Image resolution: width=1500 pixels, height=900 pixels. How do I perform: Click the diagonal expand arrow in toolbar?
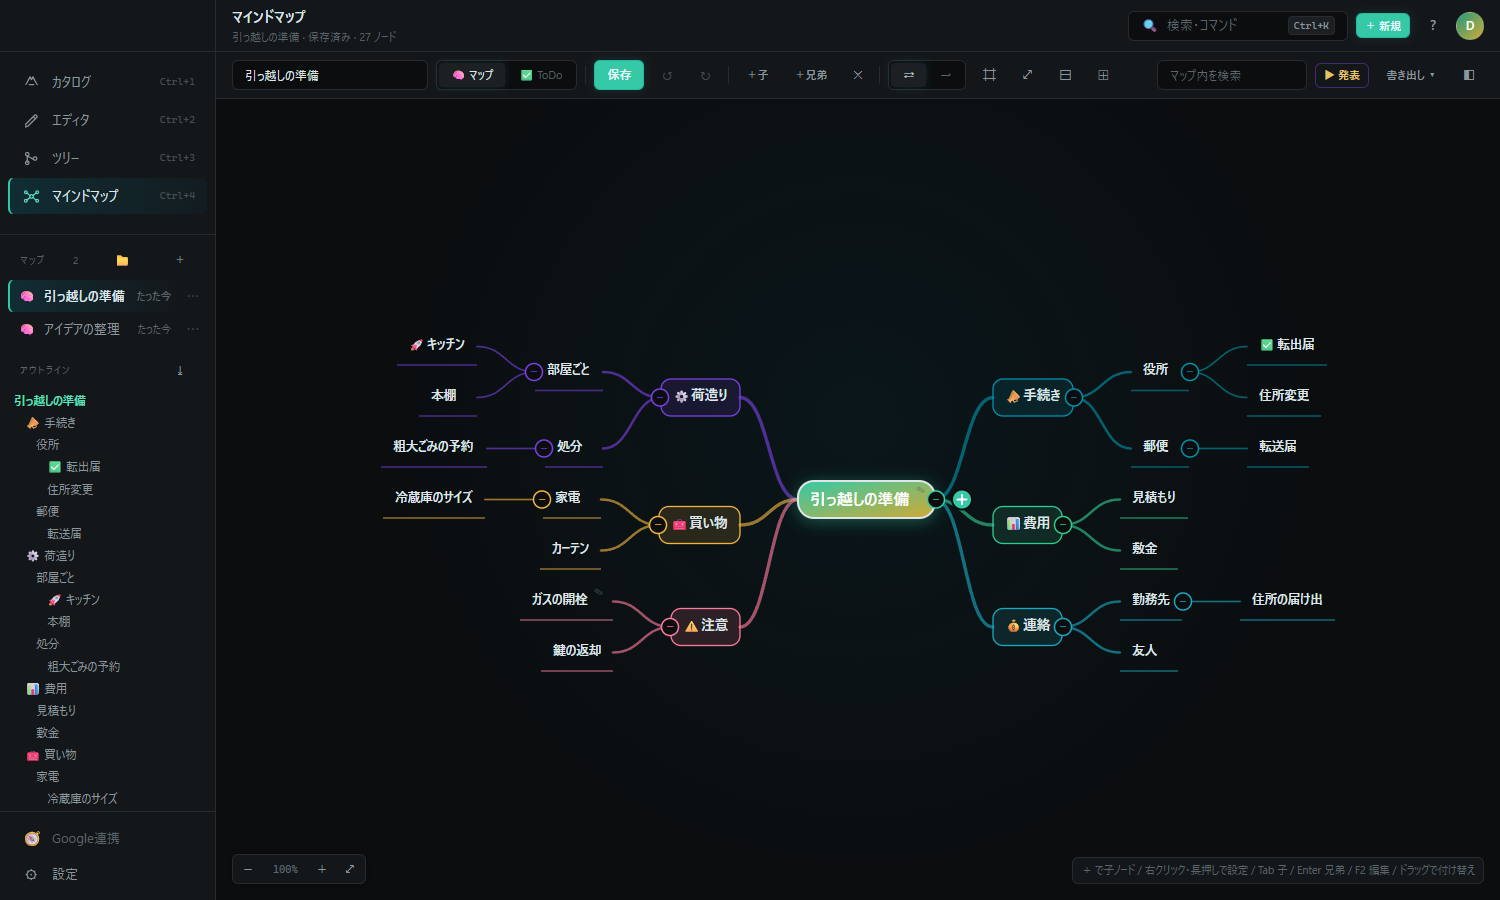tap(1027, 75)
